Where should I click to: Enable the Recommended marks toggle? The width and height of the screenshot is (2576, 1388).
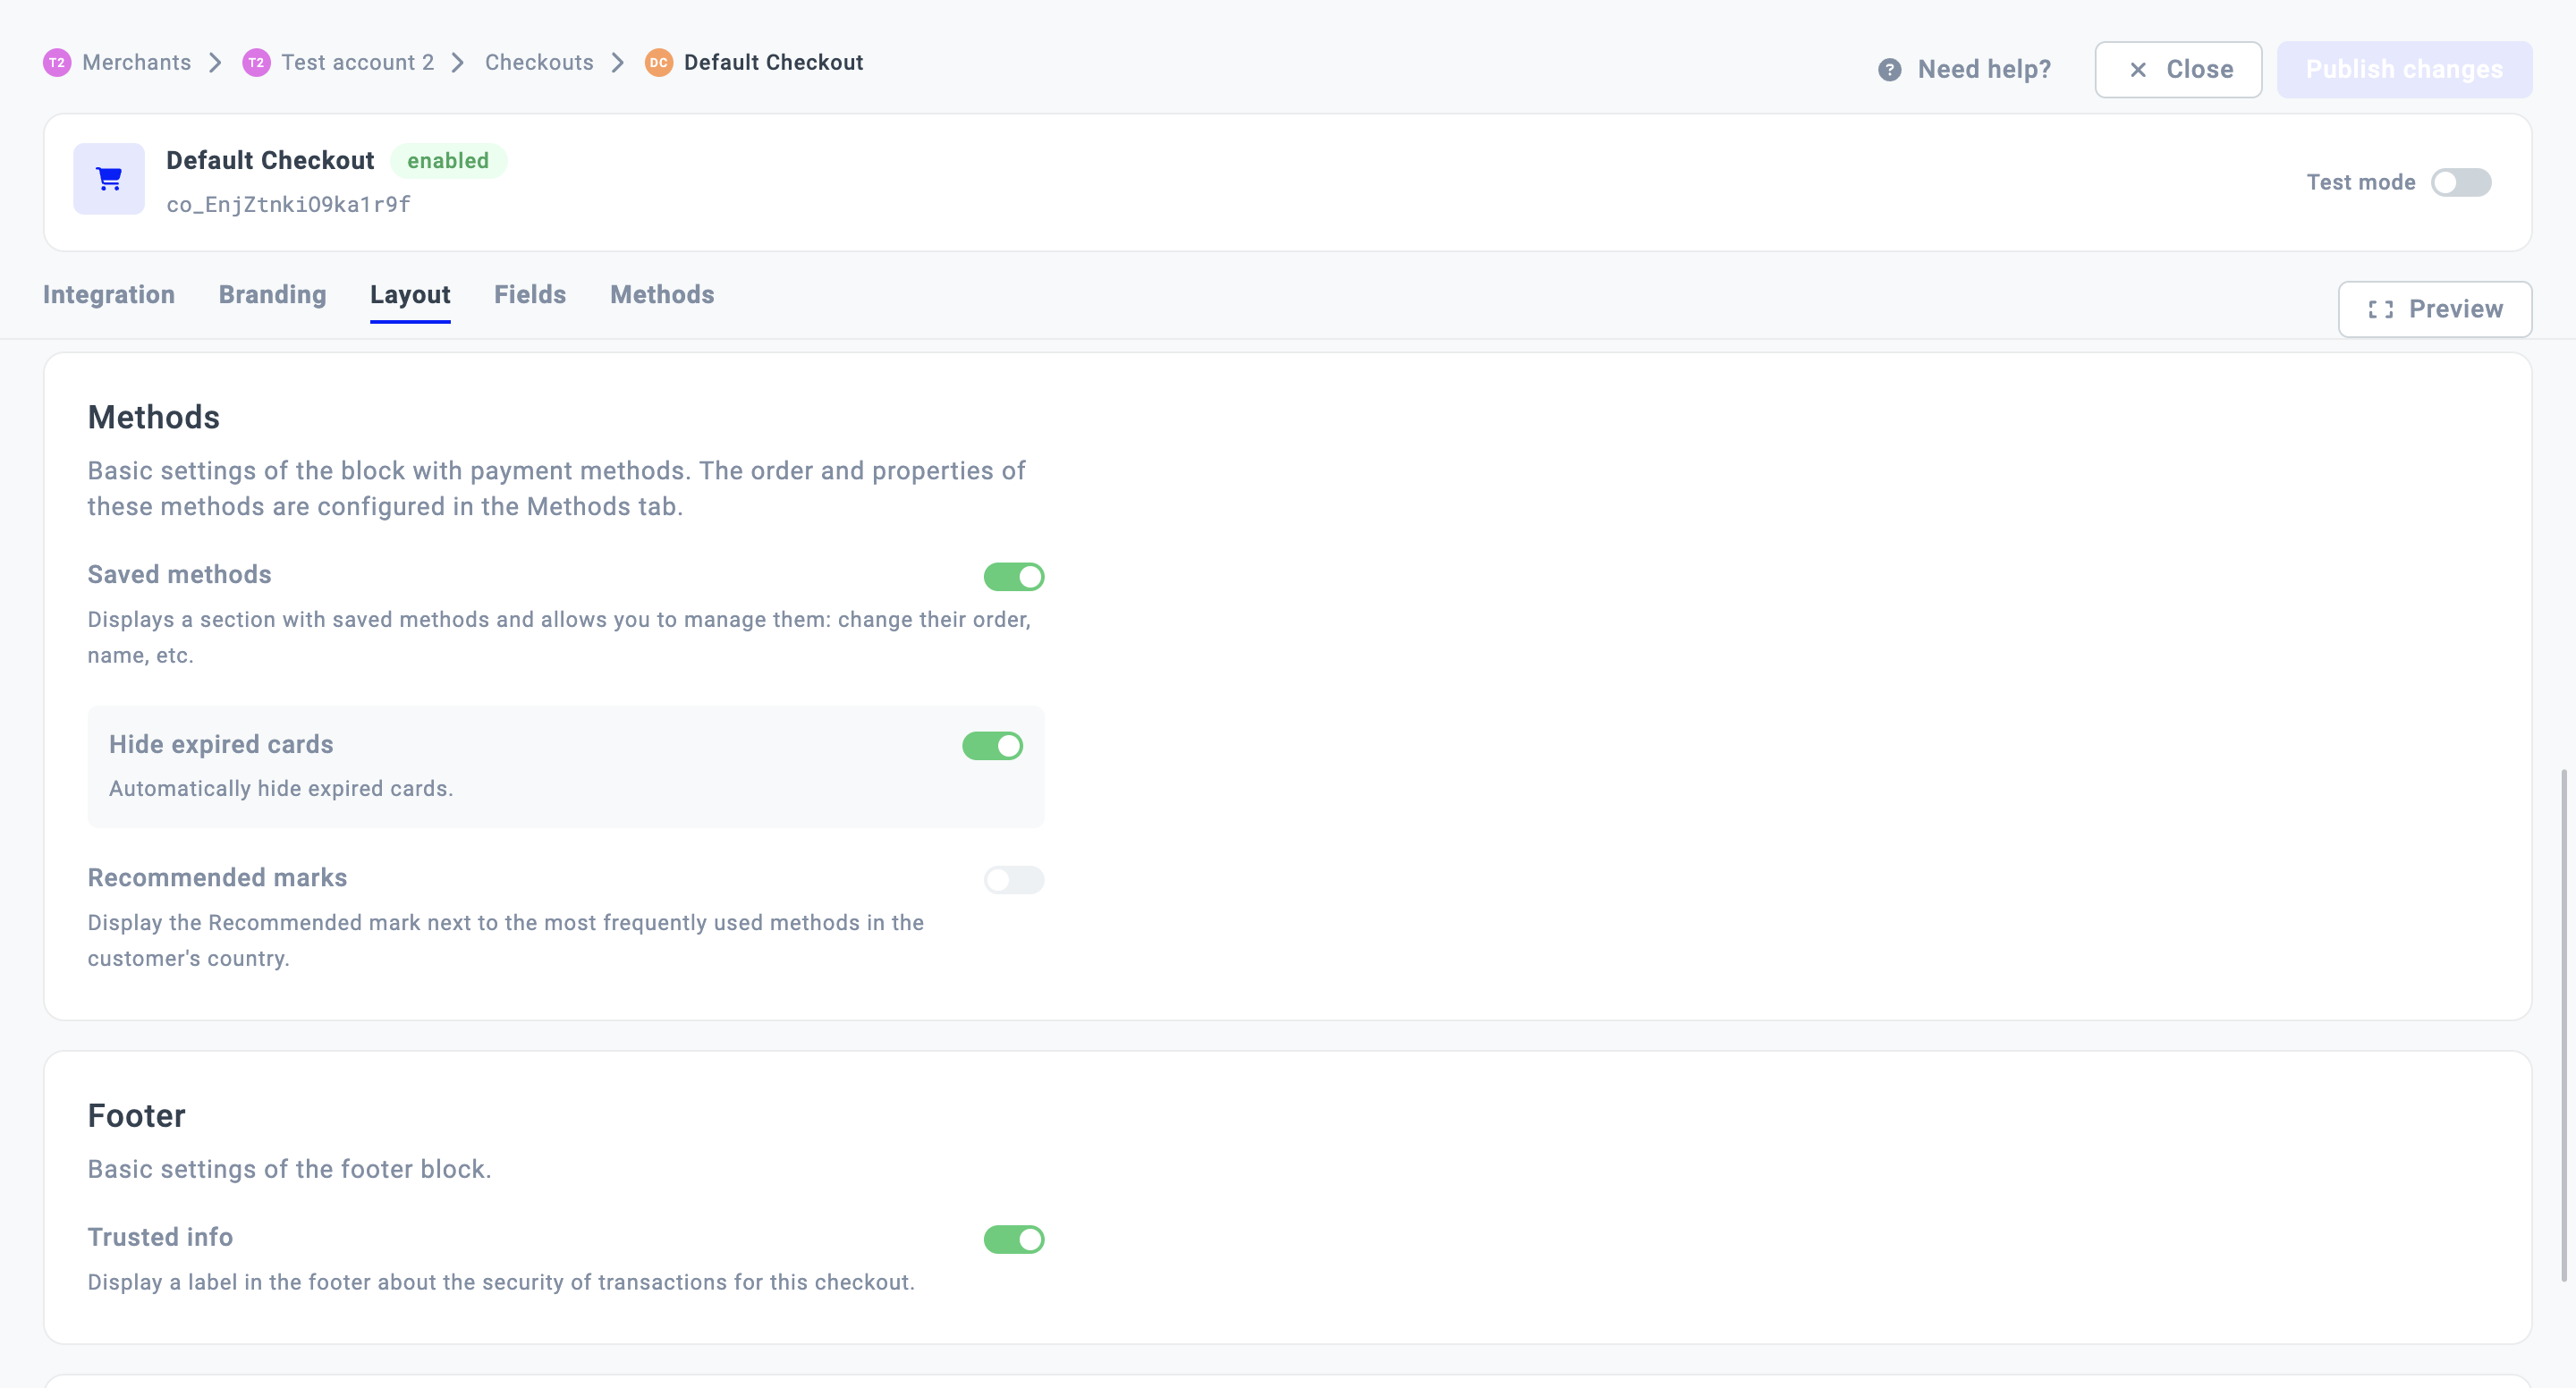pos(1013,880)
